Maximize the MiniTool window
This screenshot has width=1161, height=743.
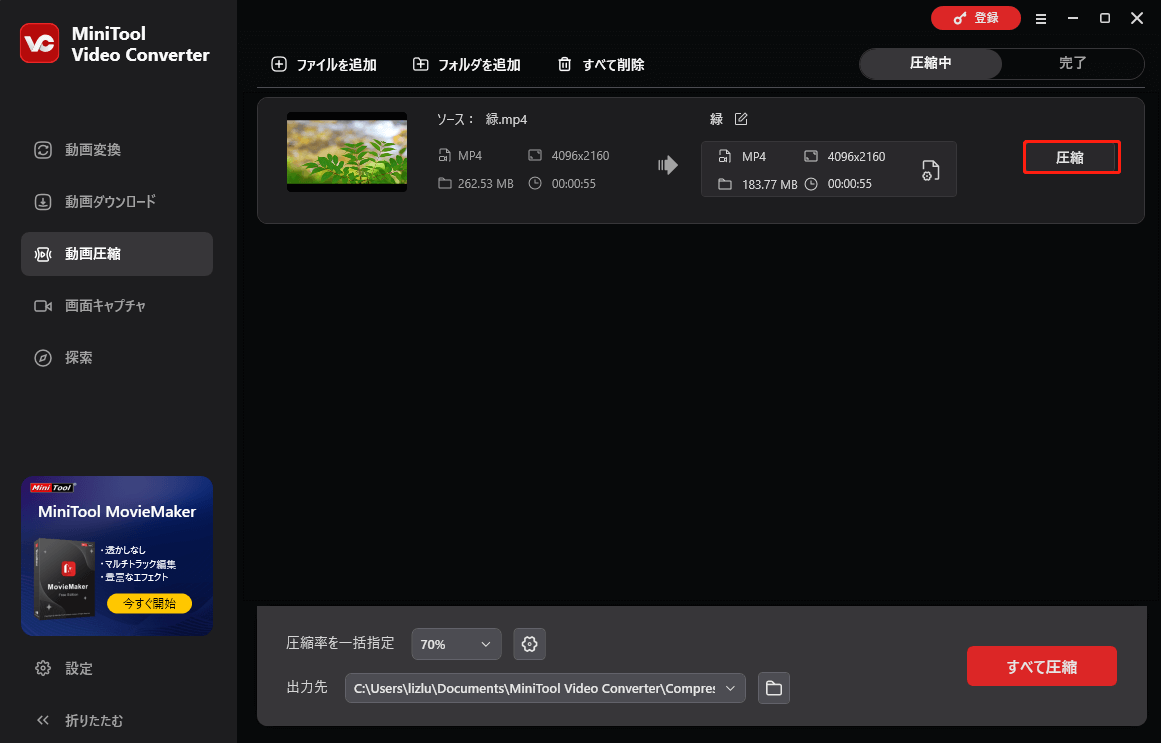[x=1105, y=18]
